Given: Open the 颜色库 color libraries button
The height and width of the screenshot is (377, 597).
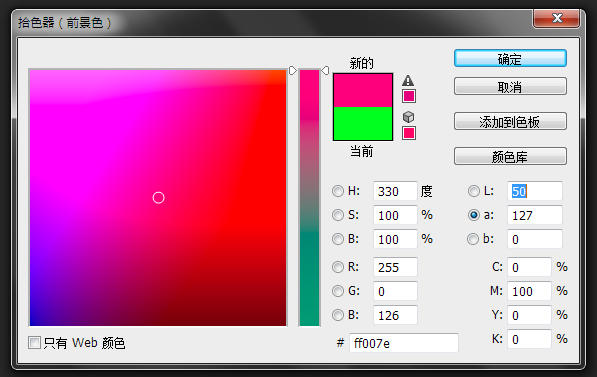Looking at the screenshot, I should point(510,156).
